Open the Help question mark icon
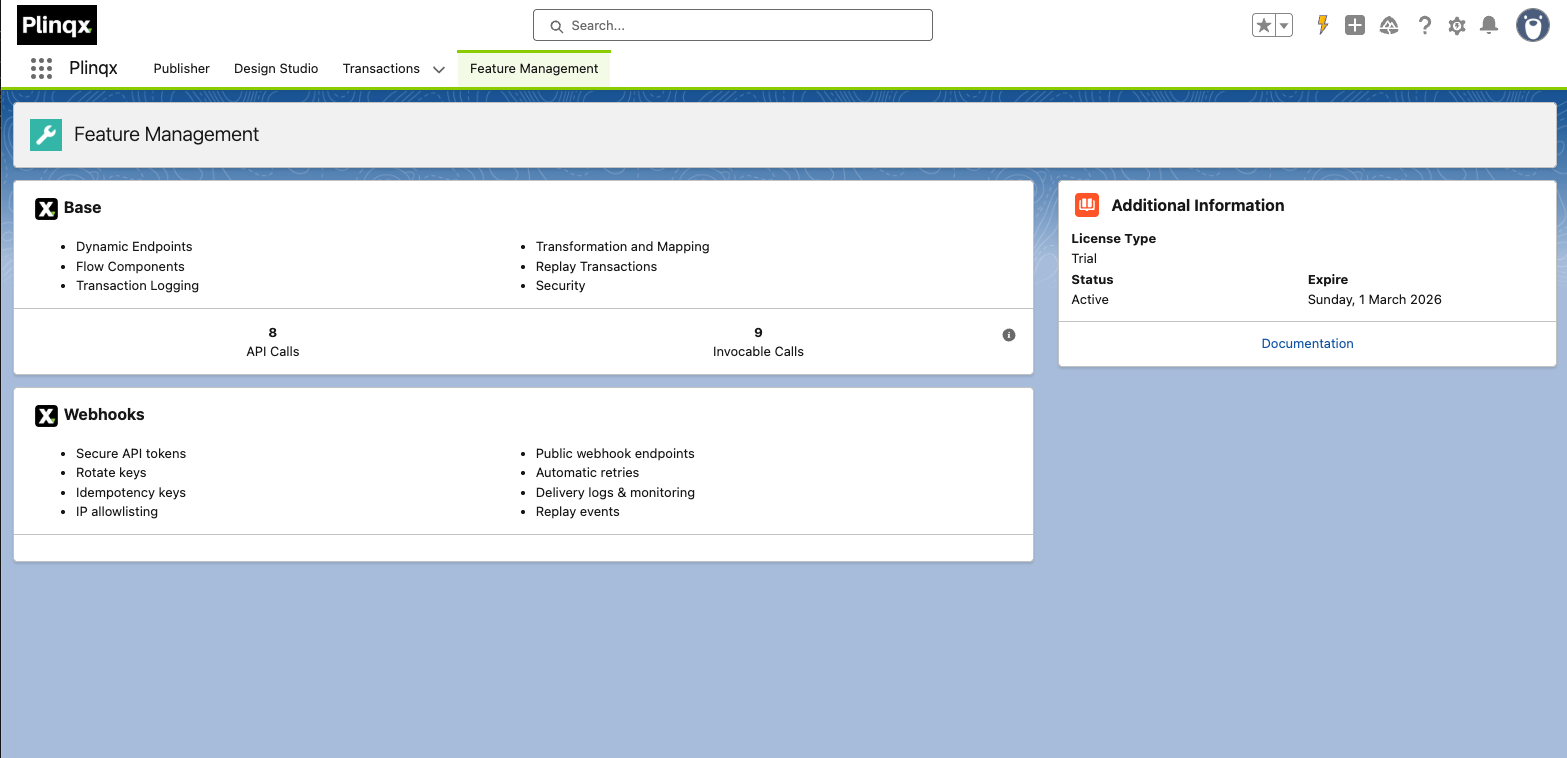 [1425, 26]
